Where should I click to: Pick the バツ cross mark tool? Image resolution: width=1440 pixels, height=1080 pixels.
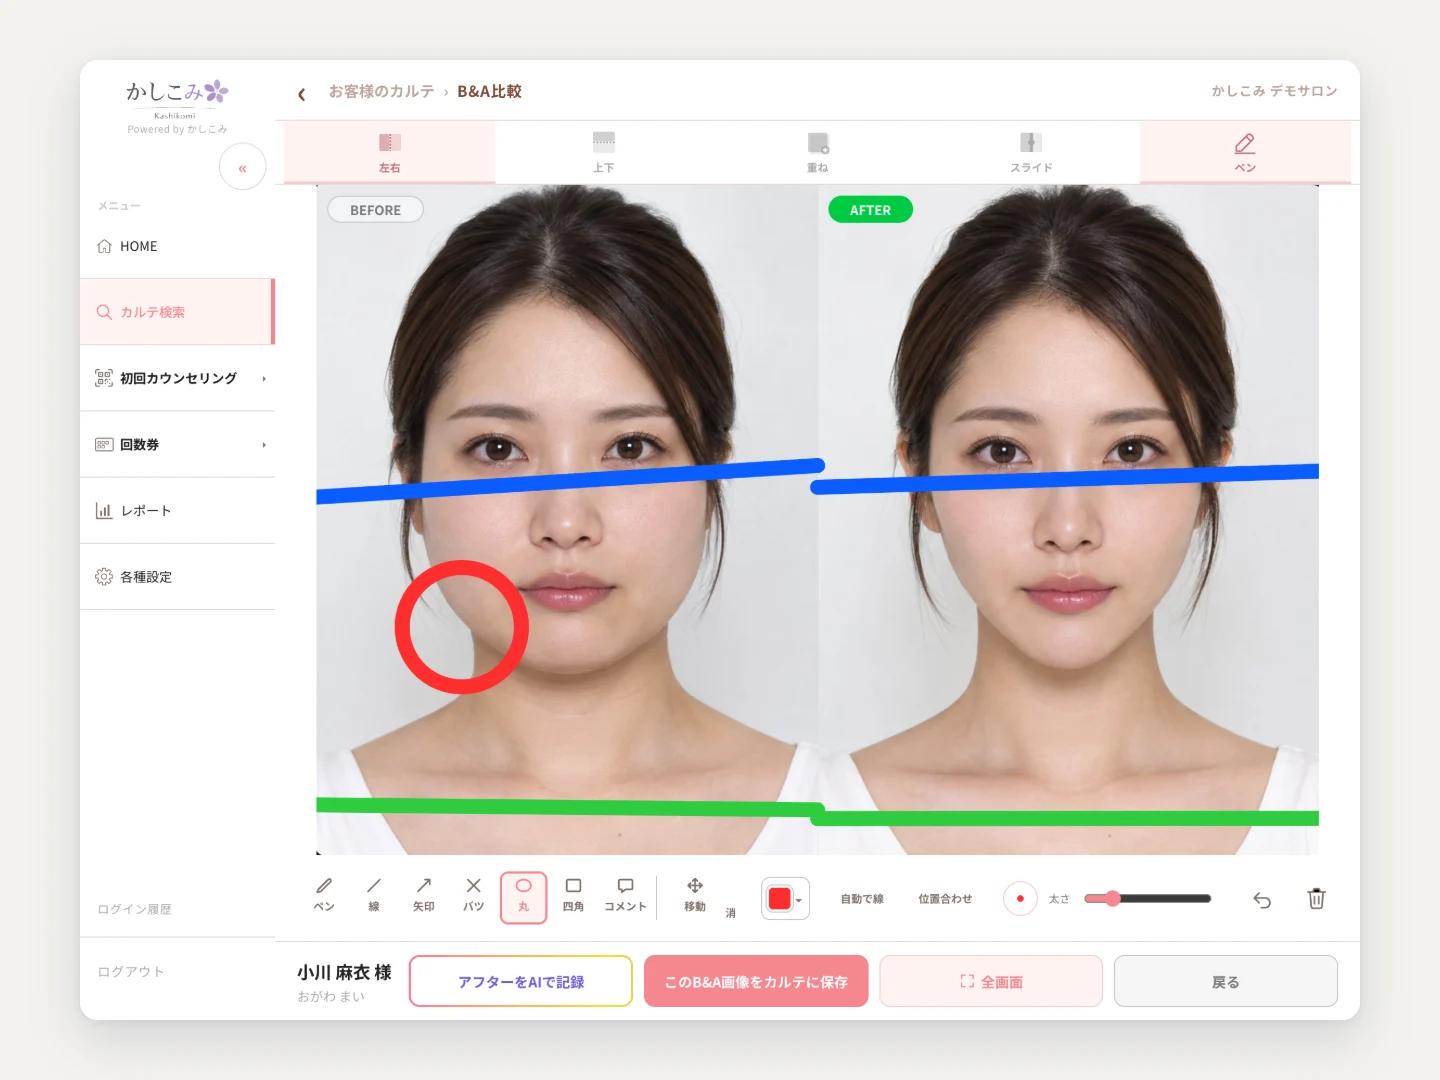pyautogui.click(x=474, y=895)
